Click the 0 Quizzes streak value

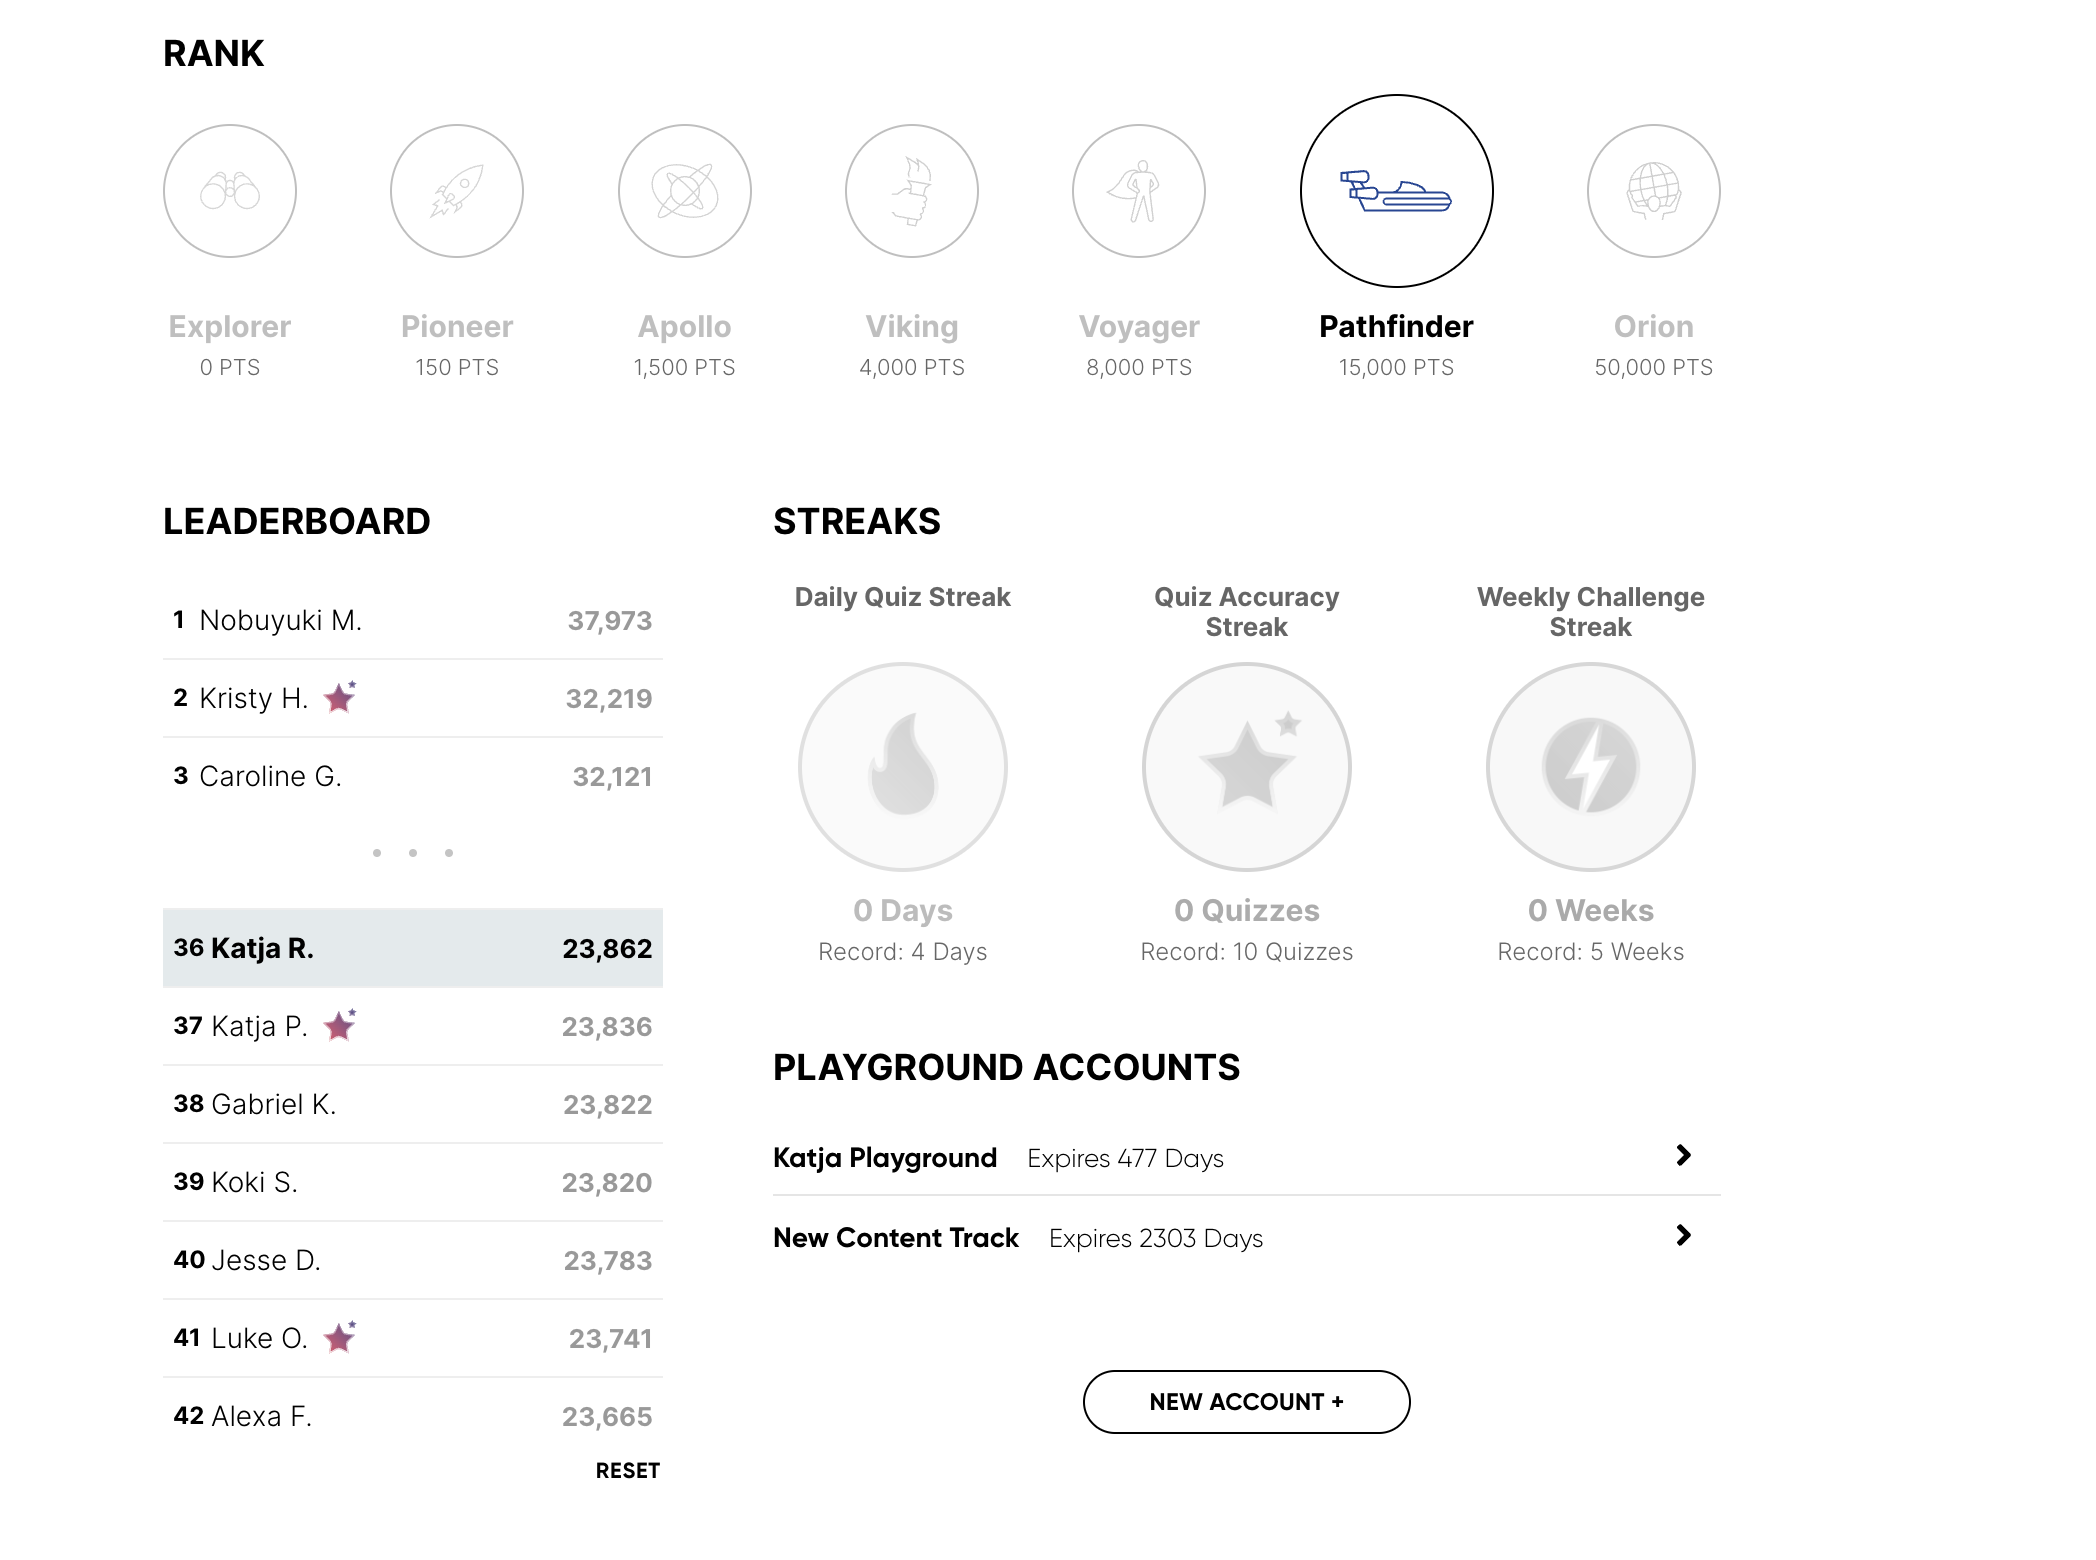tap(1247, 911)
